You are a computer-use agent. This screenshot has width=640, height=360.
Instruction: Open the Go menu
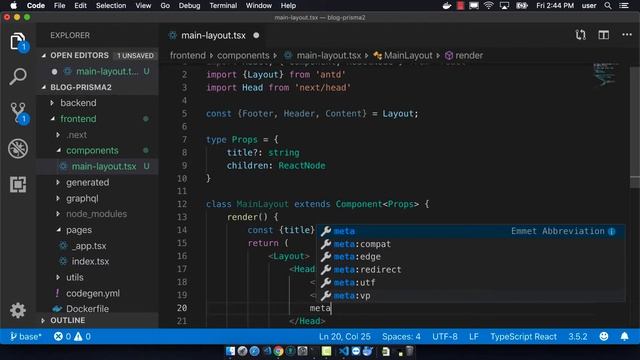point(165,6)
